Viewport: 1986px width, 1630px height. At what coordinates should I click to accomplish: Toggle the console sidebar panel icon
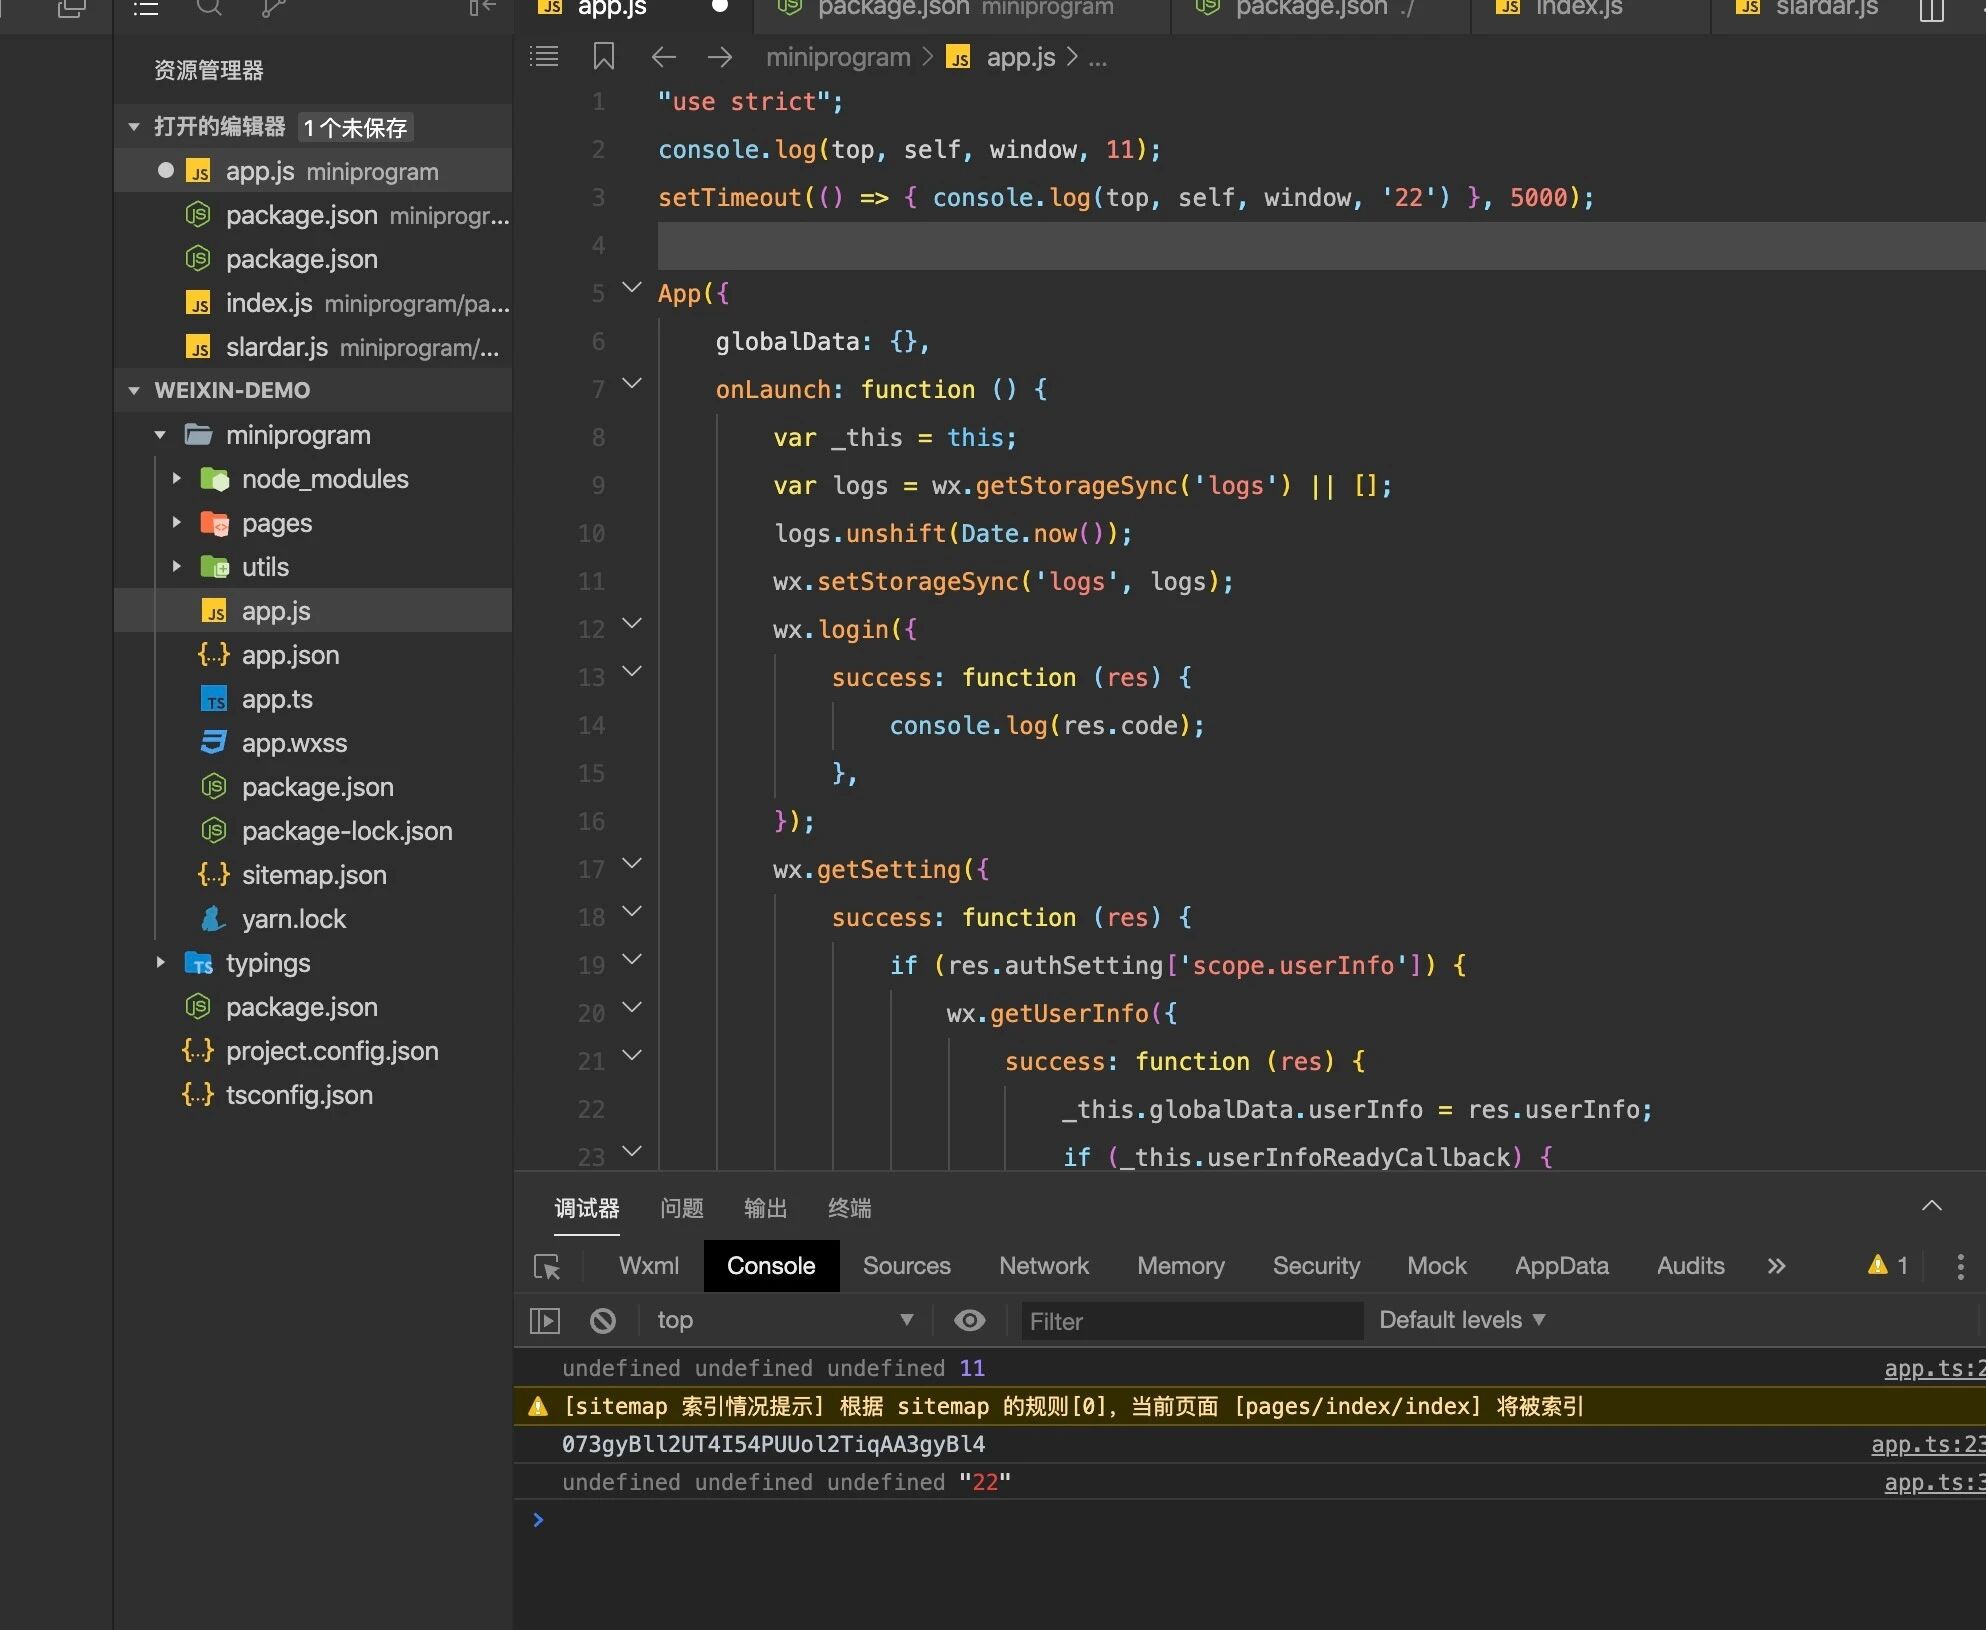tap(545, 1321)
